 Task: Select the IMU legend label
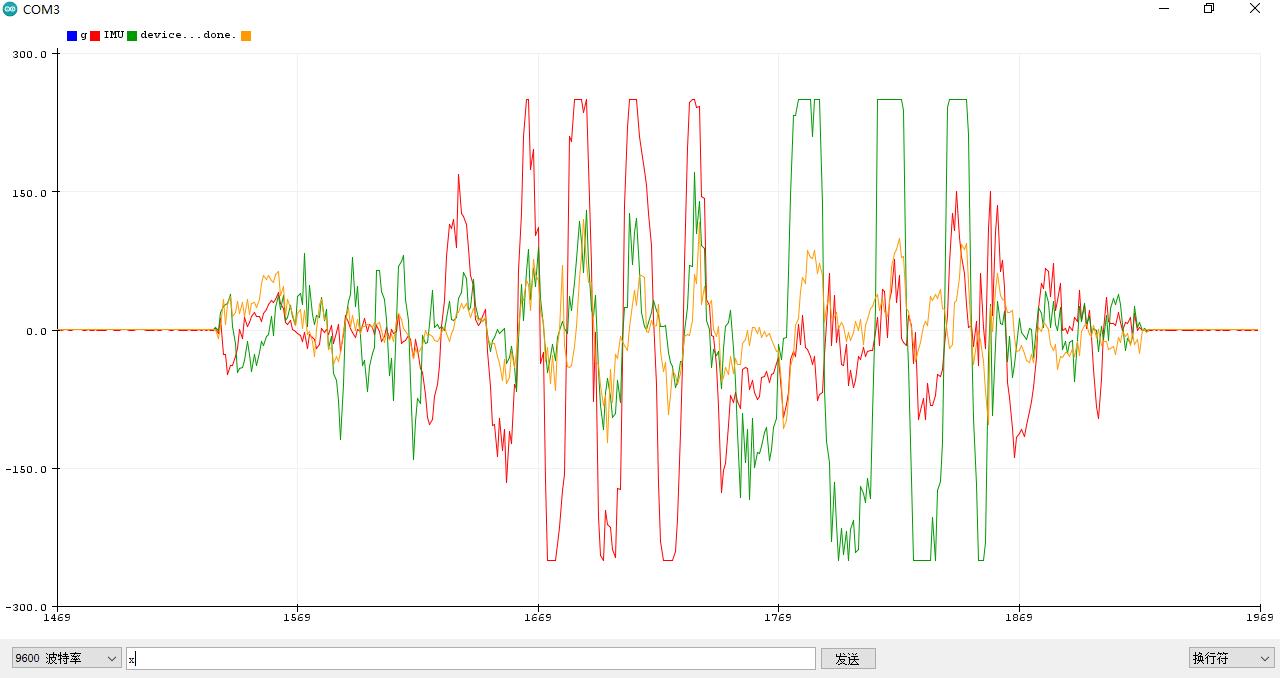pyautogui.click(x=114, y=35)
